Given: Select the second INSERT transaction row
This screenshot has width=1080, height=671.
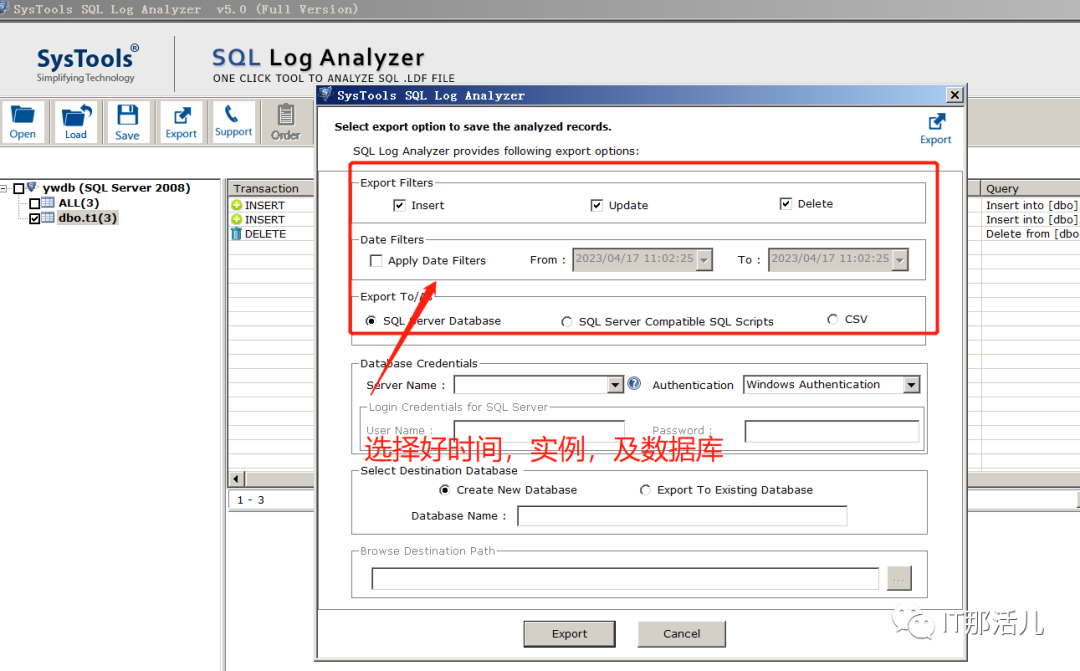Looking at the screenshot, I should pyautogui.click(x=271, y=219).
